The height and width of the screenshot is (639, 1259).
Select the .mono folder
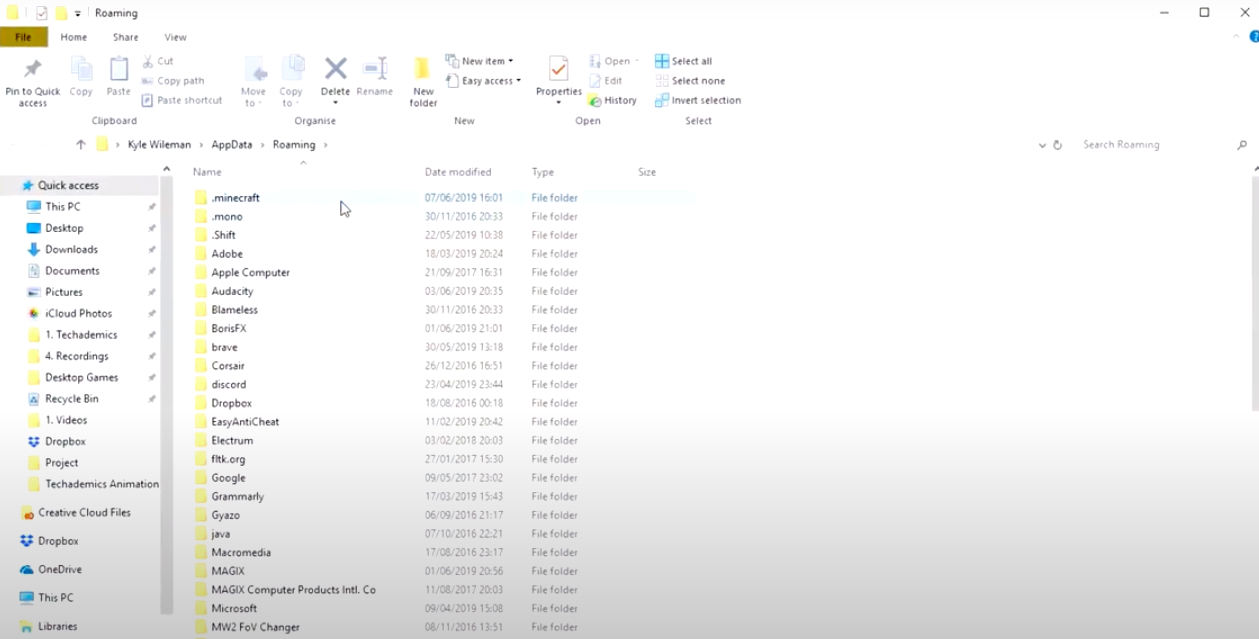click(x=227, y=216)
